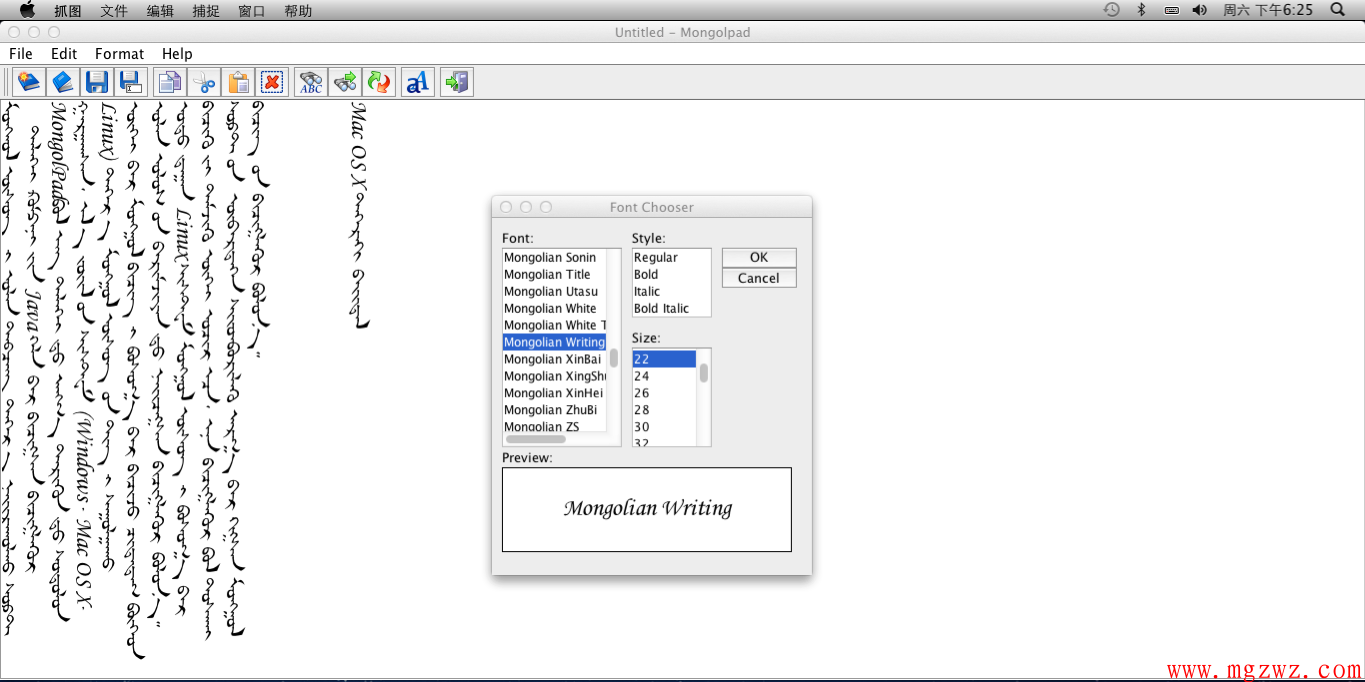Open Find with the binoculars ABC icon
This screenshot has height=682, width=1365.
[x=311, y=82]
